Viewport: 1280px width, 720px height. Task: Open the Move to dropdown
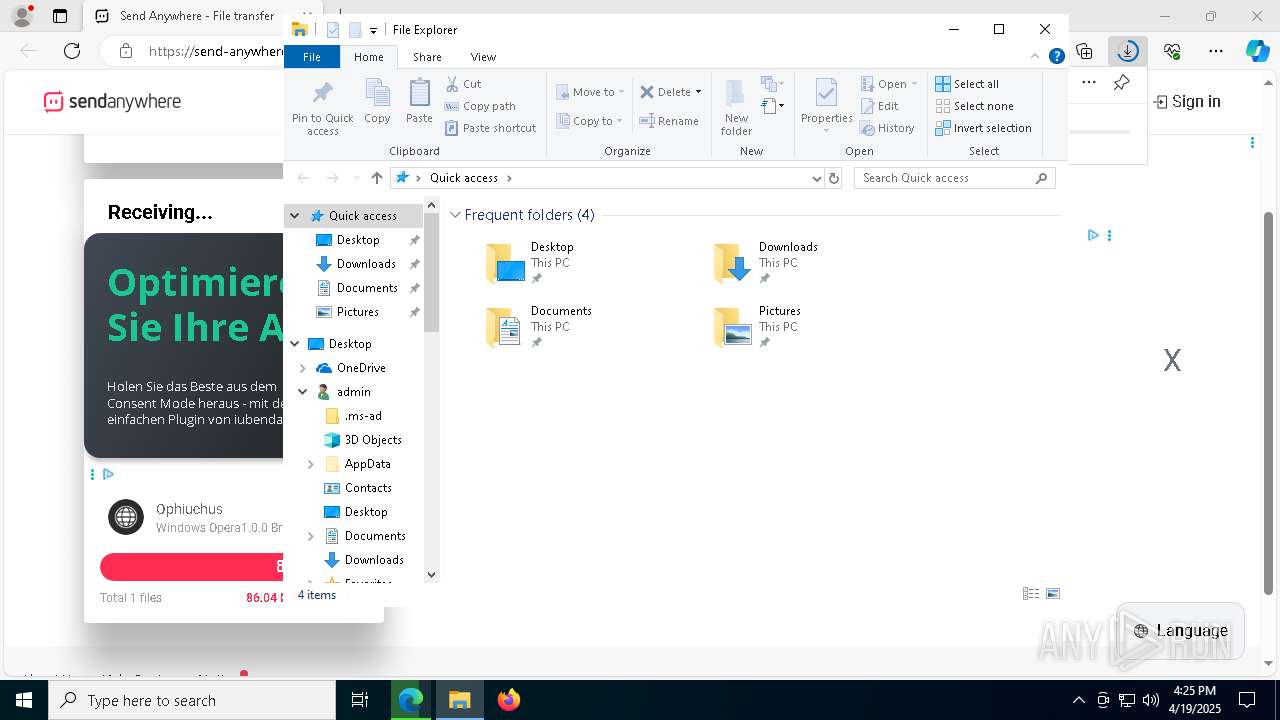[x=590, y=92]
